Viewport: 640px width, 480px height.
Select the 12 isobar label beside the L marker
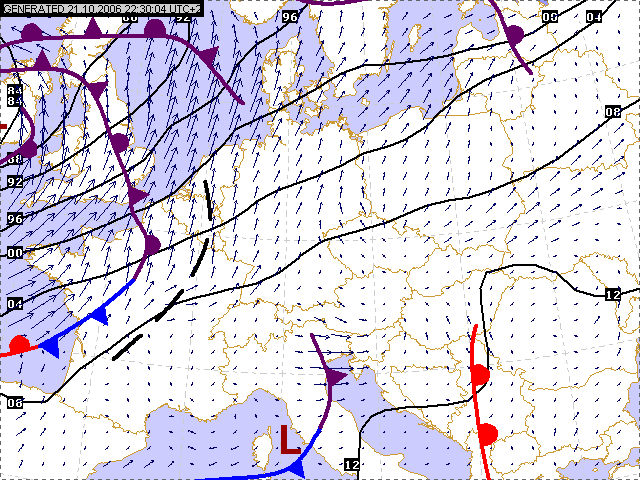click(x=351, y=465)
